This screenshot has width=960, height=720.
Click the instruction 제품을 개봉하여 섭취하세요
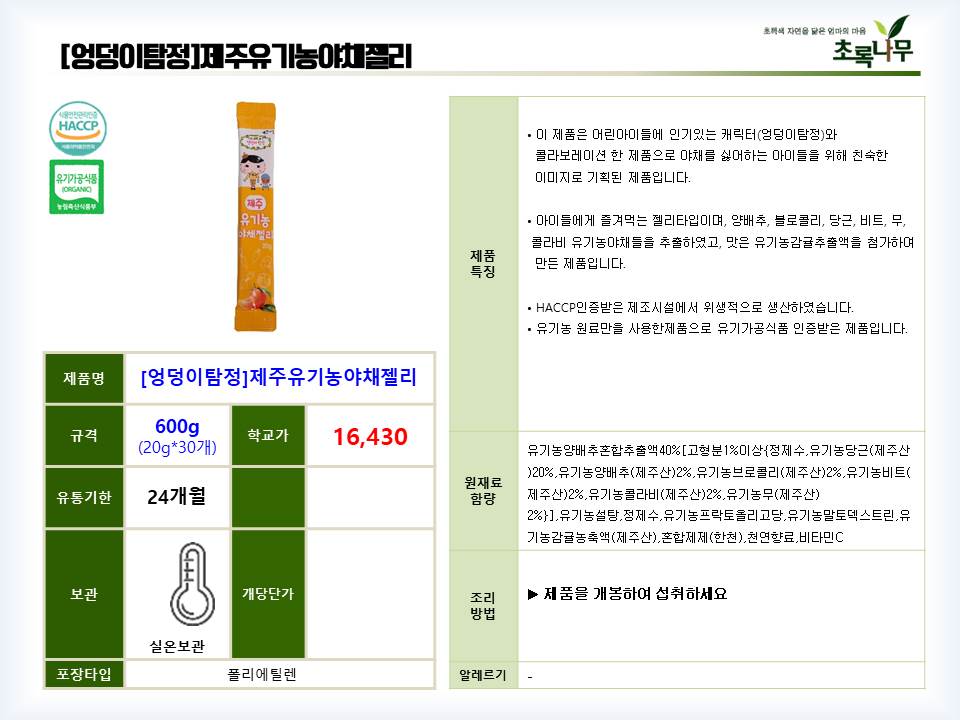click(628, 594)
